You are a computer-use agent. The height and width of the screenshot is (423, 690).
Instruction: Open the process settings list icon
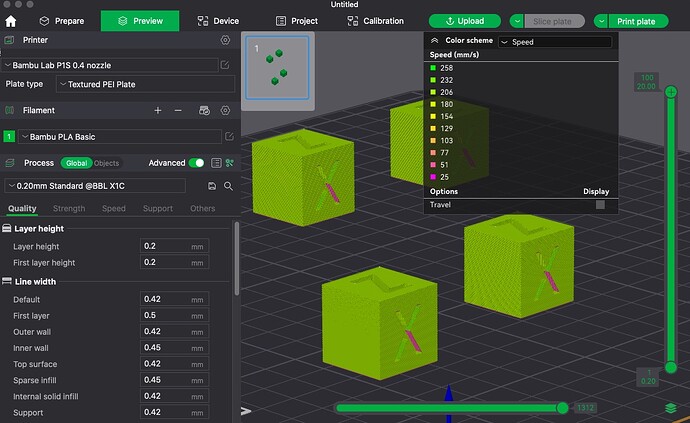click(x=216, y=163)
